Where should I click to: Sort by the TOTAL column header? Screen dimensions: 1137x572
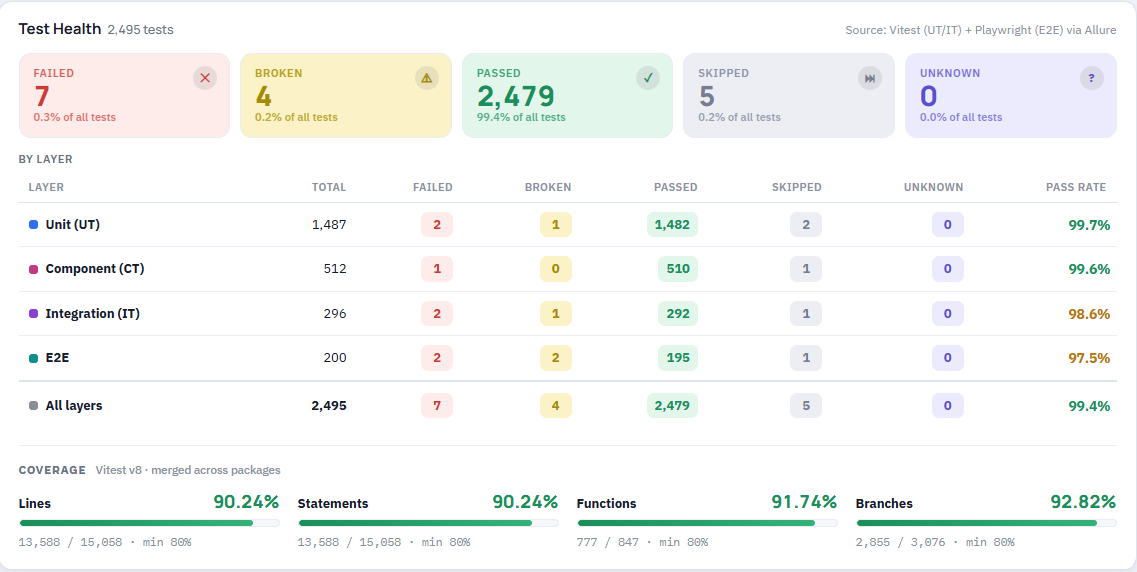pos(328,187)
